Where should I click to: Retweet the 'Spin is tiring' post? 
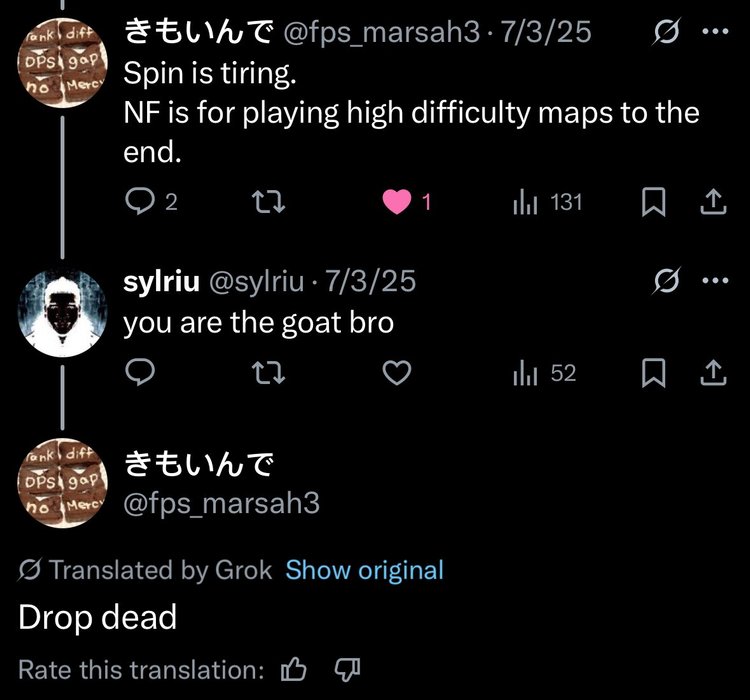pyautogui.click(x=268, y=202)
